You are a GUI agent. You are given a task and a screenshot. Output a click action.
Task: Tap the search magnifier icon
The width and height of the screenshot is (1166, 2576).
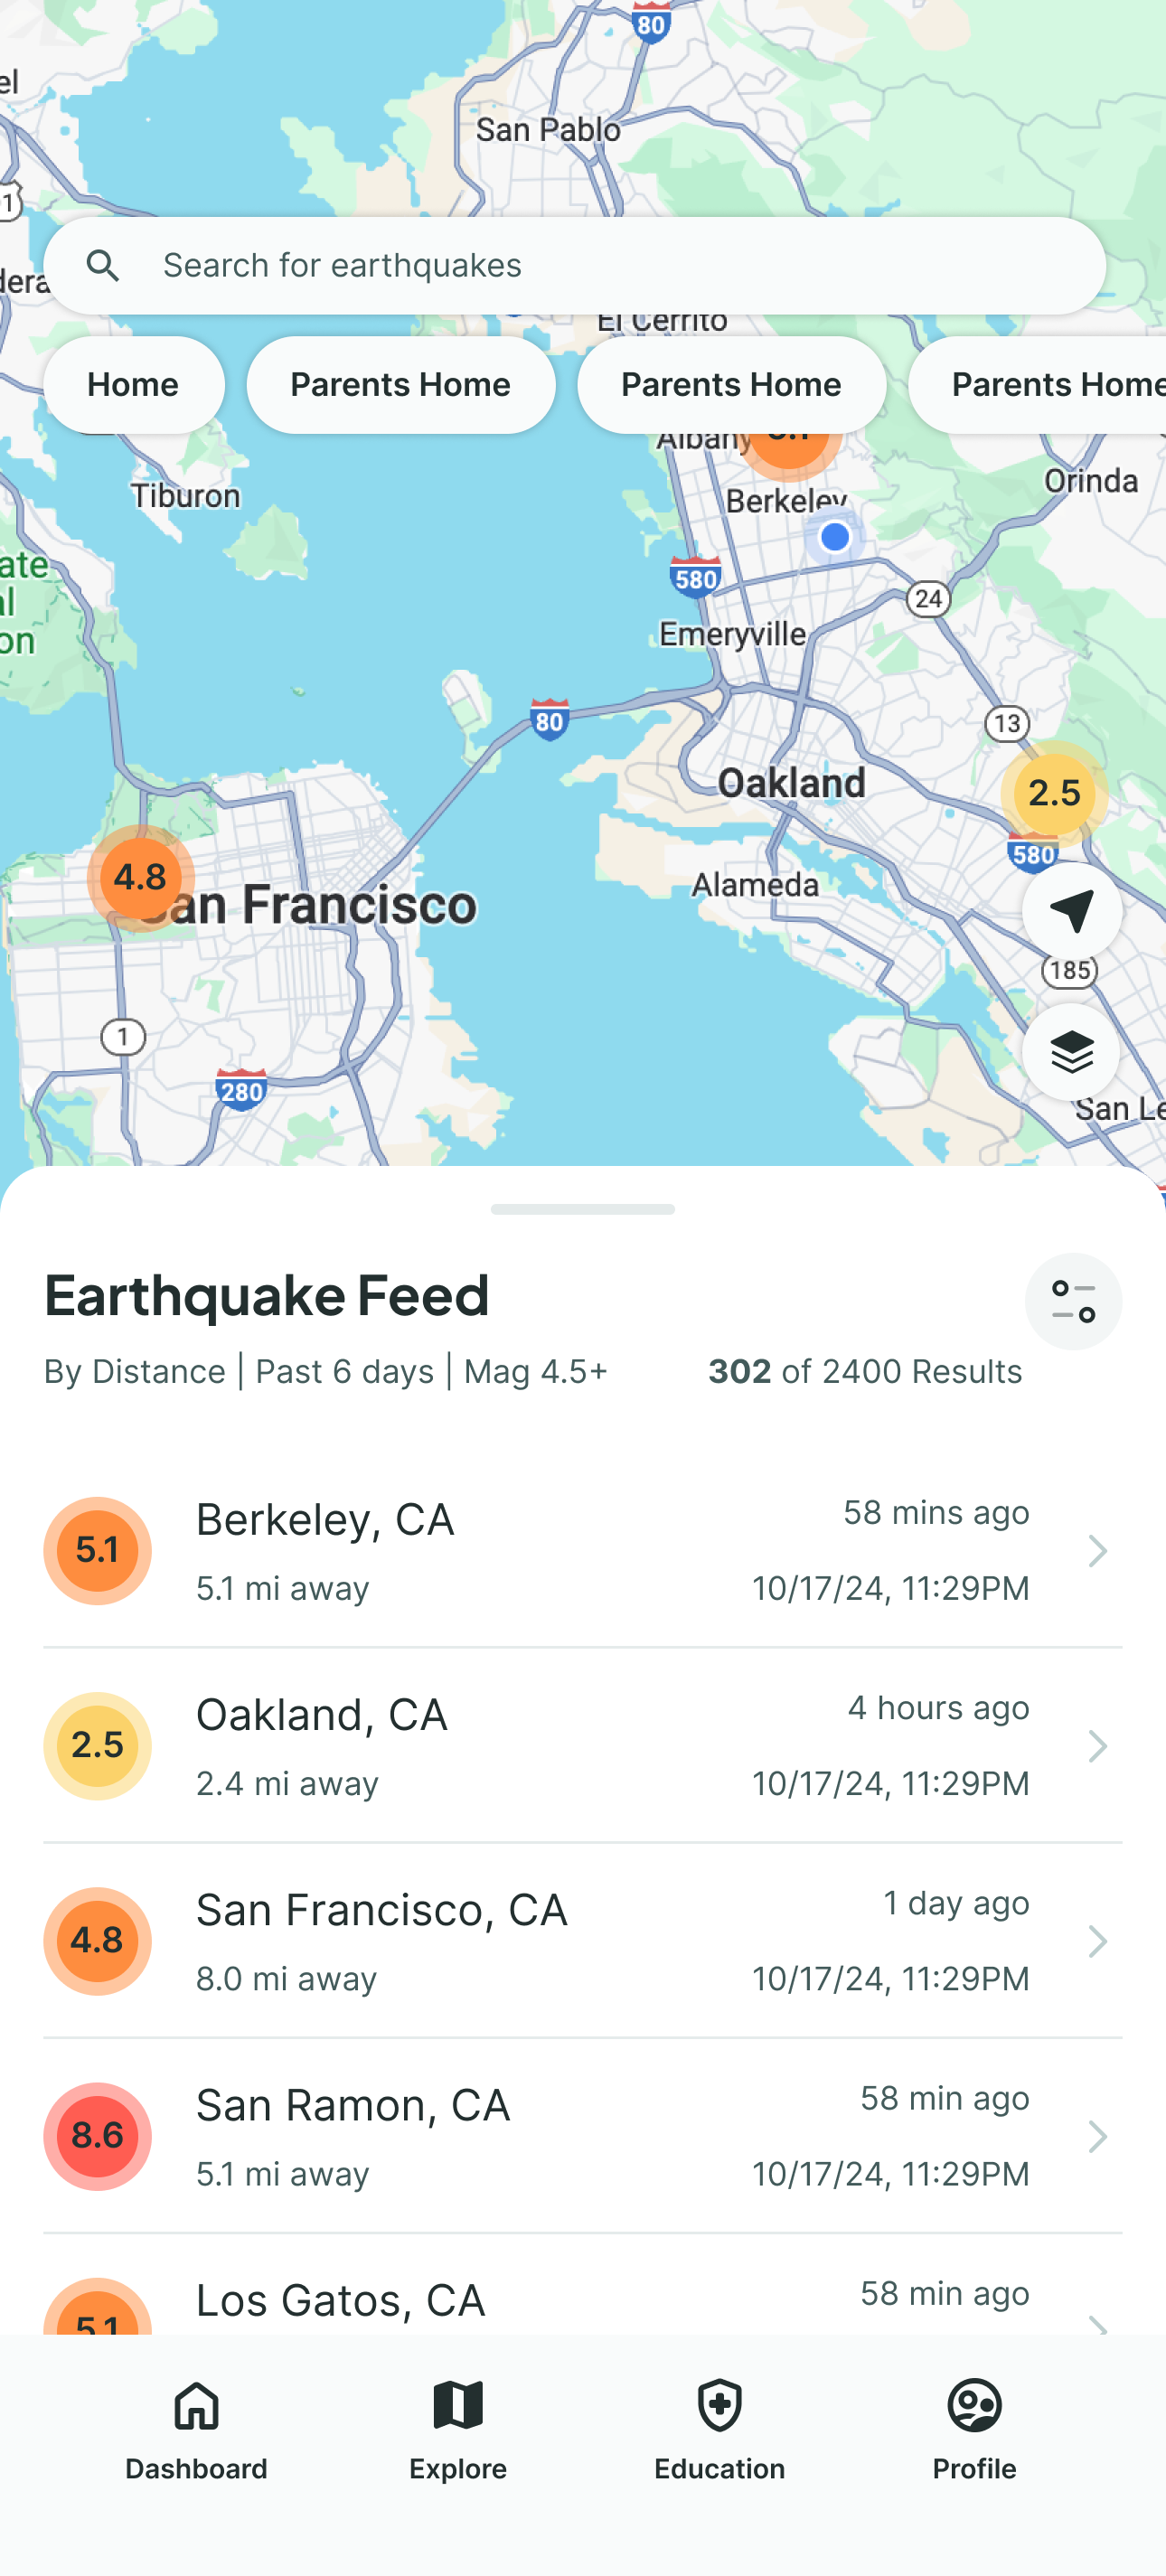102,266
